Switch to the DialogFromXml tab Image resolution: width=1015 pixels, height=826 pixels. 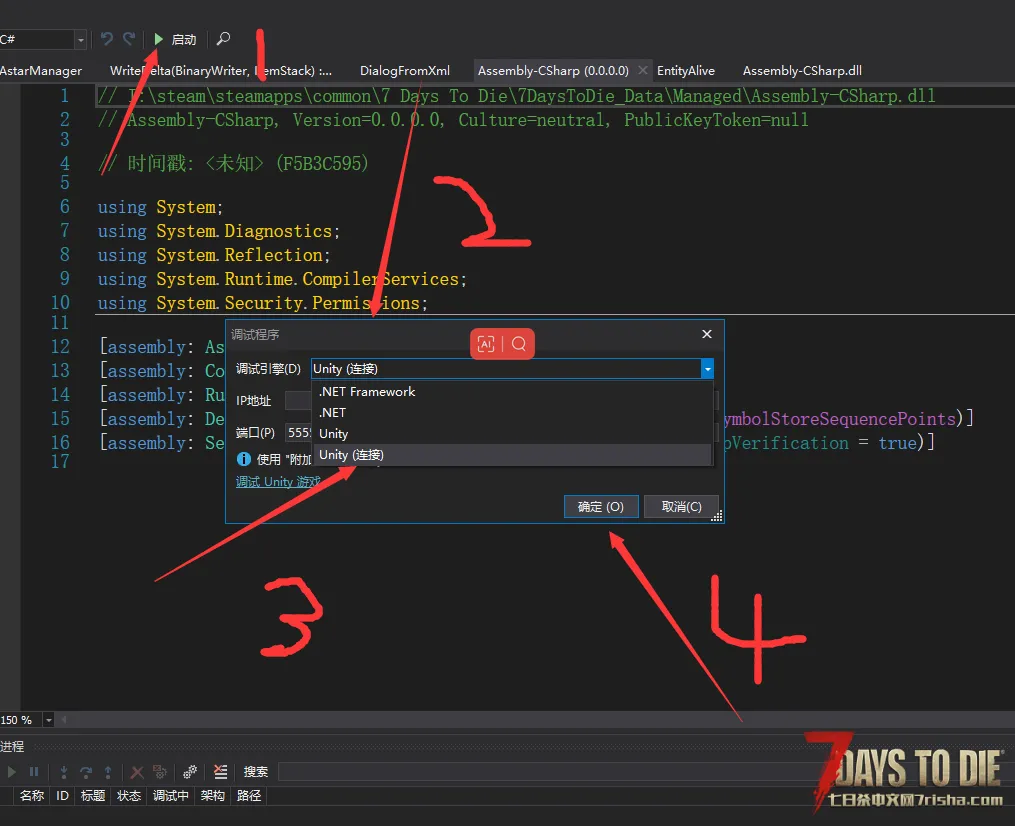pos(405,71)
